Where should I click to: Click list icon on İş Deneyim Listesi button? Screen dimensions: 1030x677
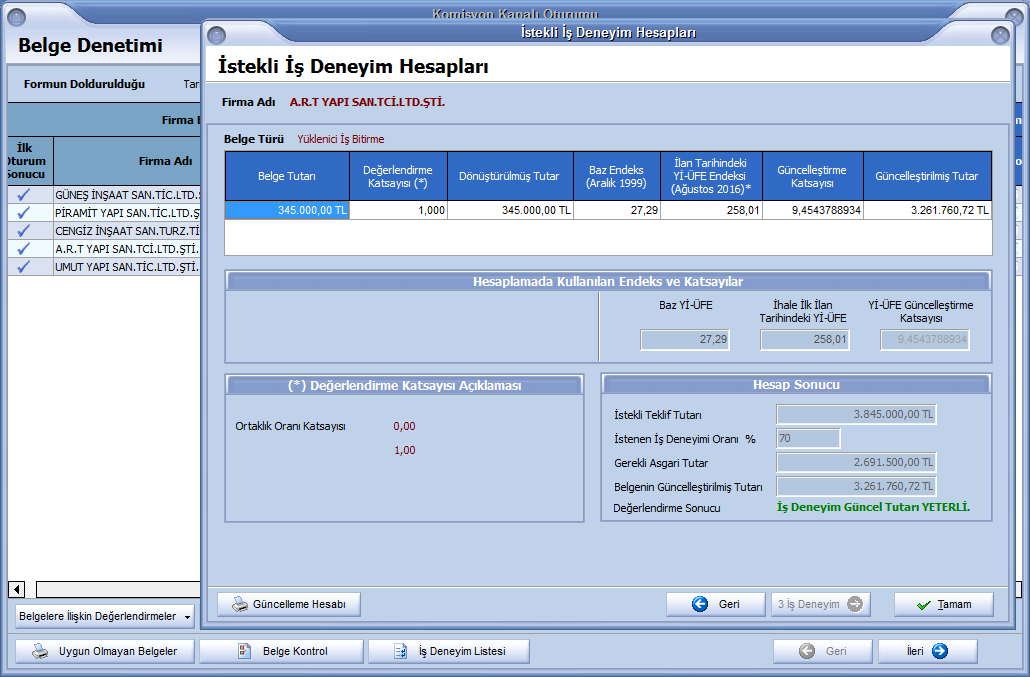click(400, 651)
